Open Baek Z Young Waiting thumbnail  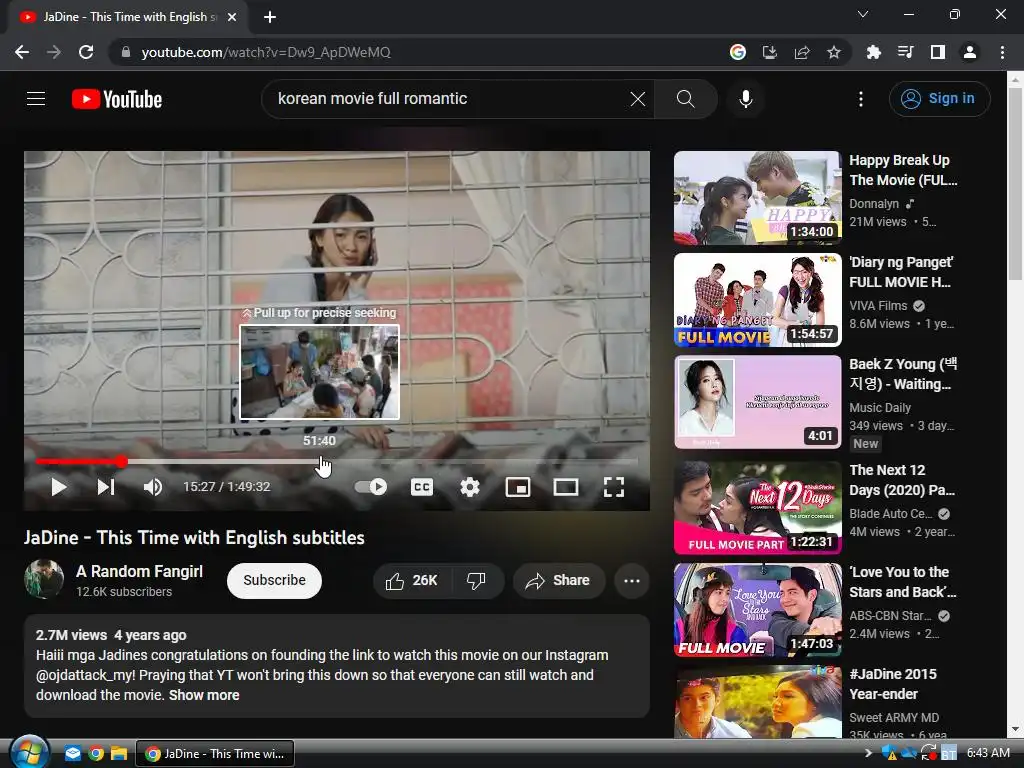tap(758, 402)
